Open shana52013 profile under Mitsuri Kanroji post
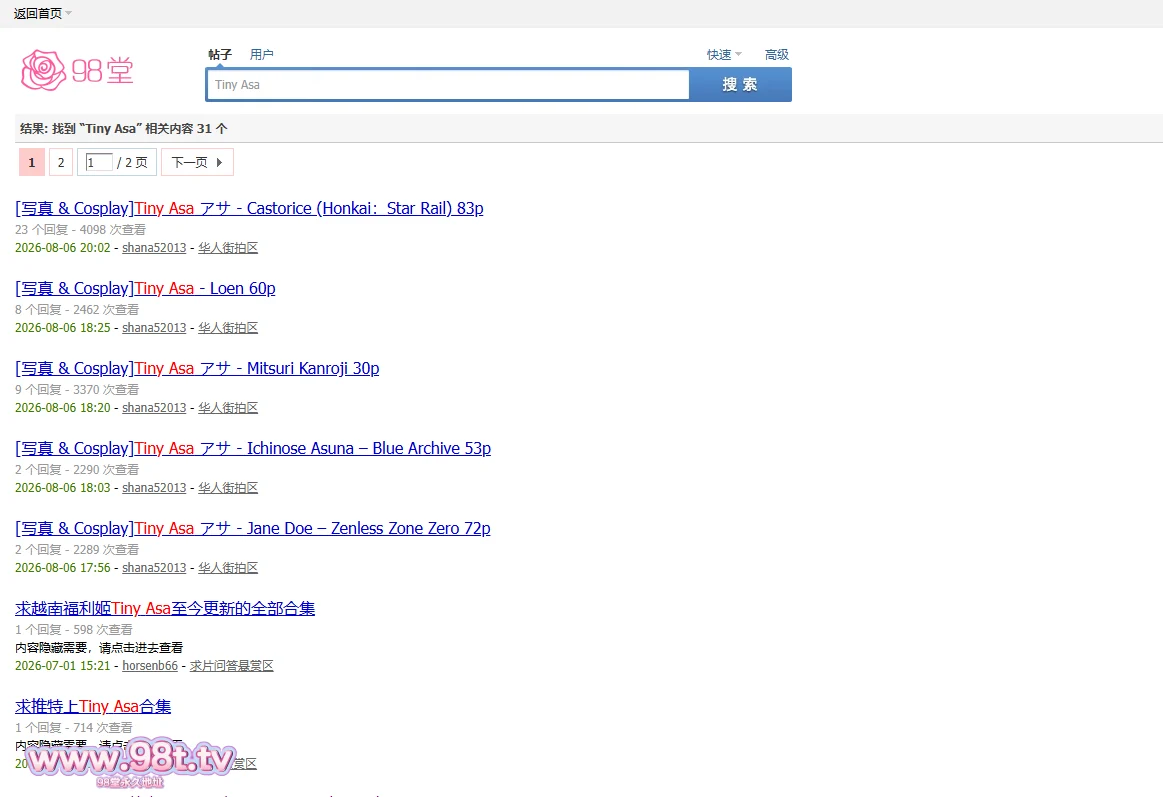1163x797 pixels. pos(154,408)
